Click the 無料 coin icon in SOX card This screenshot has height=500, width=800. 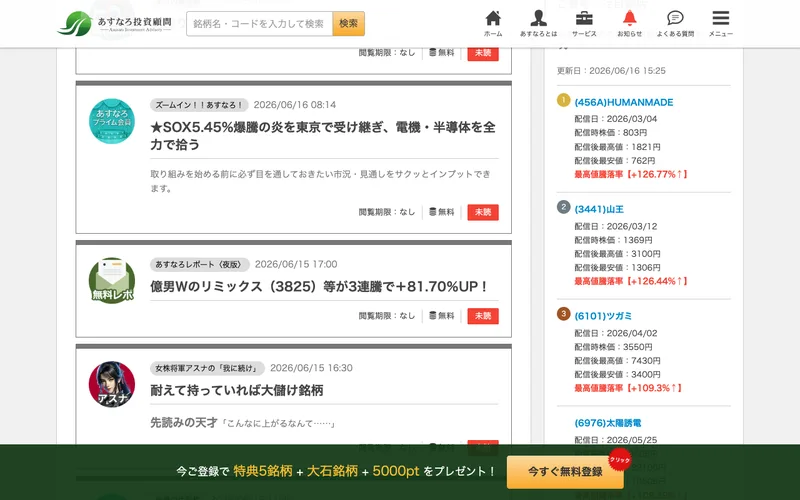433,212
